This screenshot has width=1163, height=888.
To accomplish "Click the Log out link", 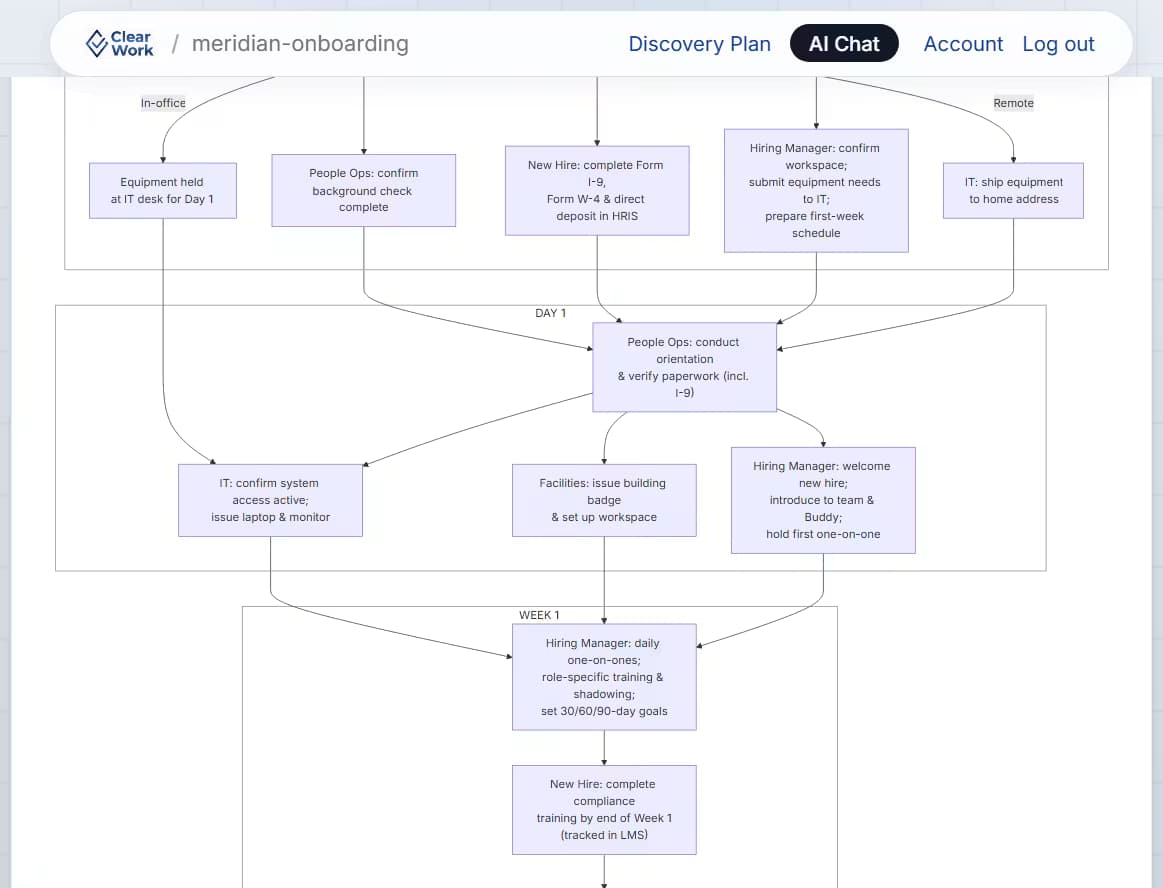I will [1058, 44].
